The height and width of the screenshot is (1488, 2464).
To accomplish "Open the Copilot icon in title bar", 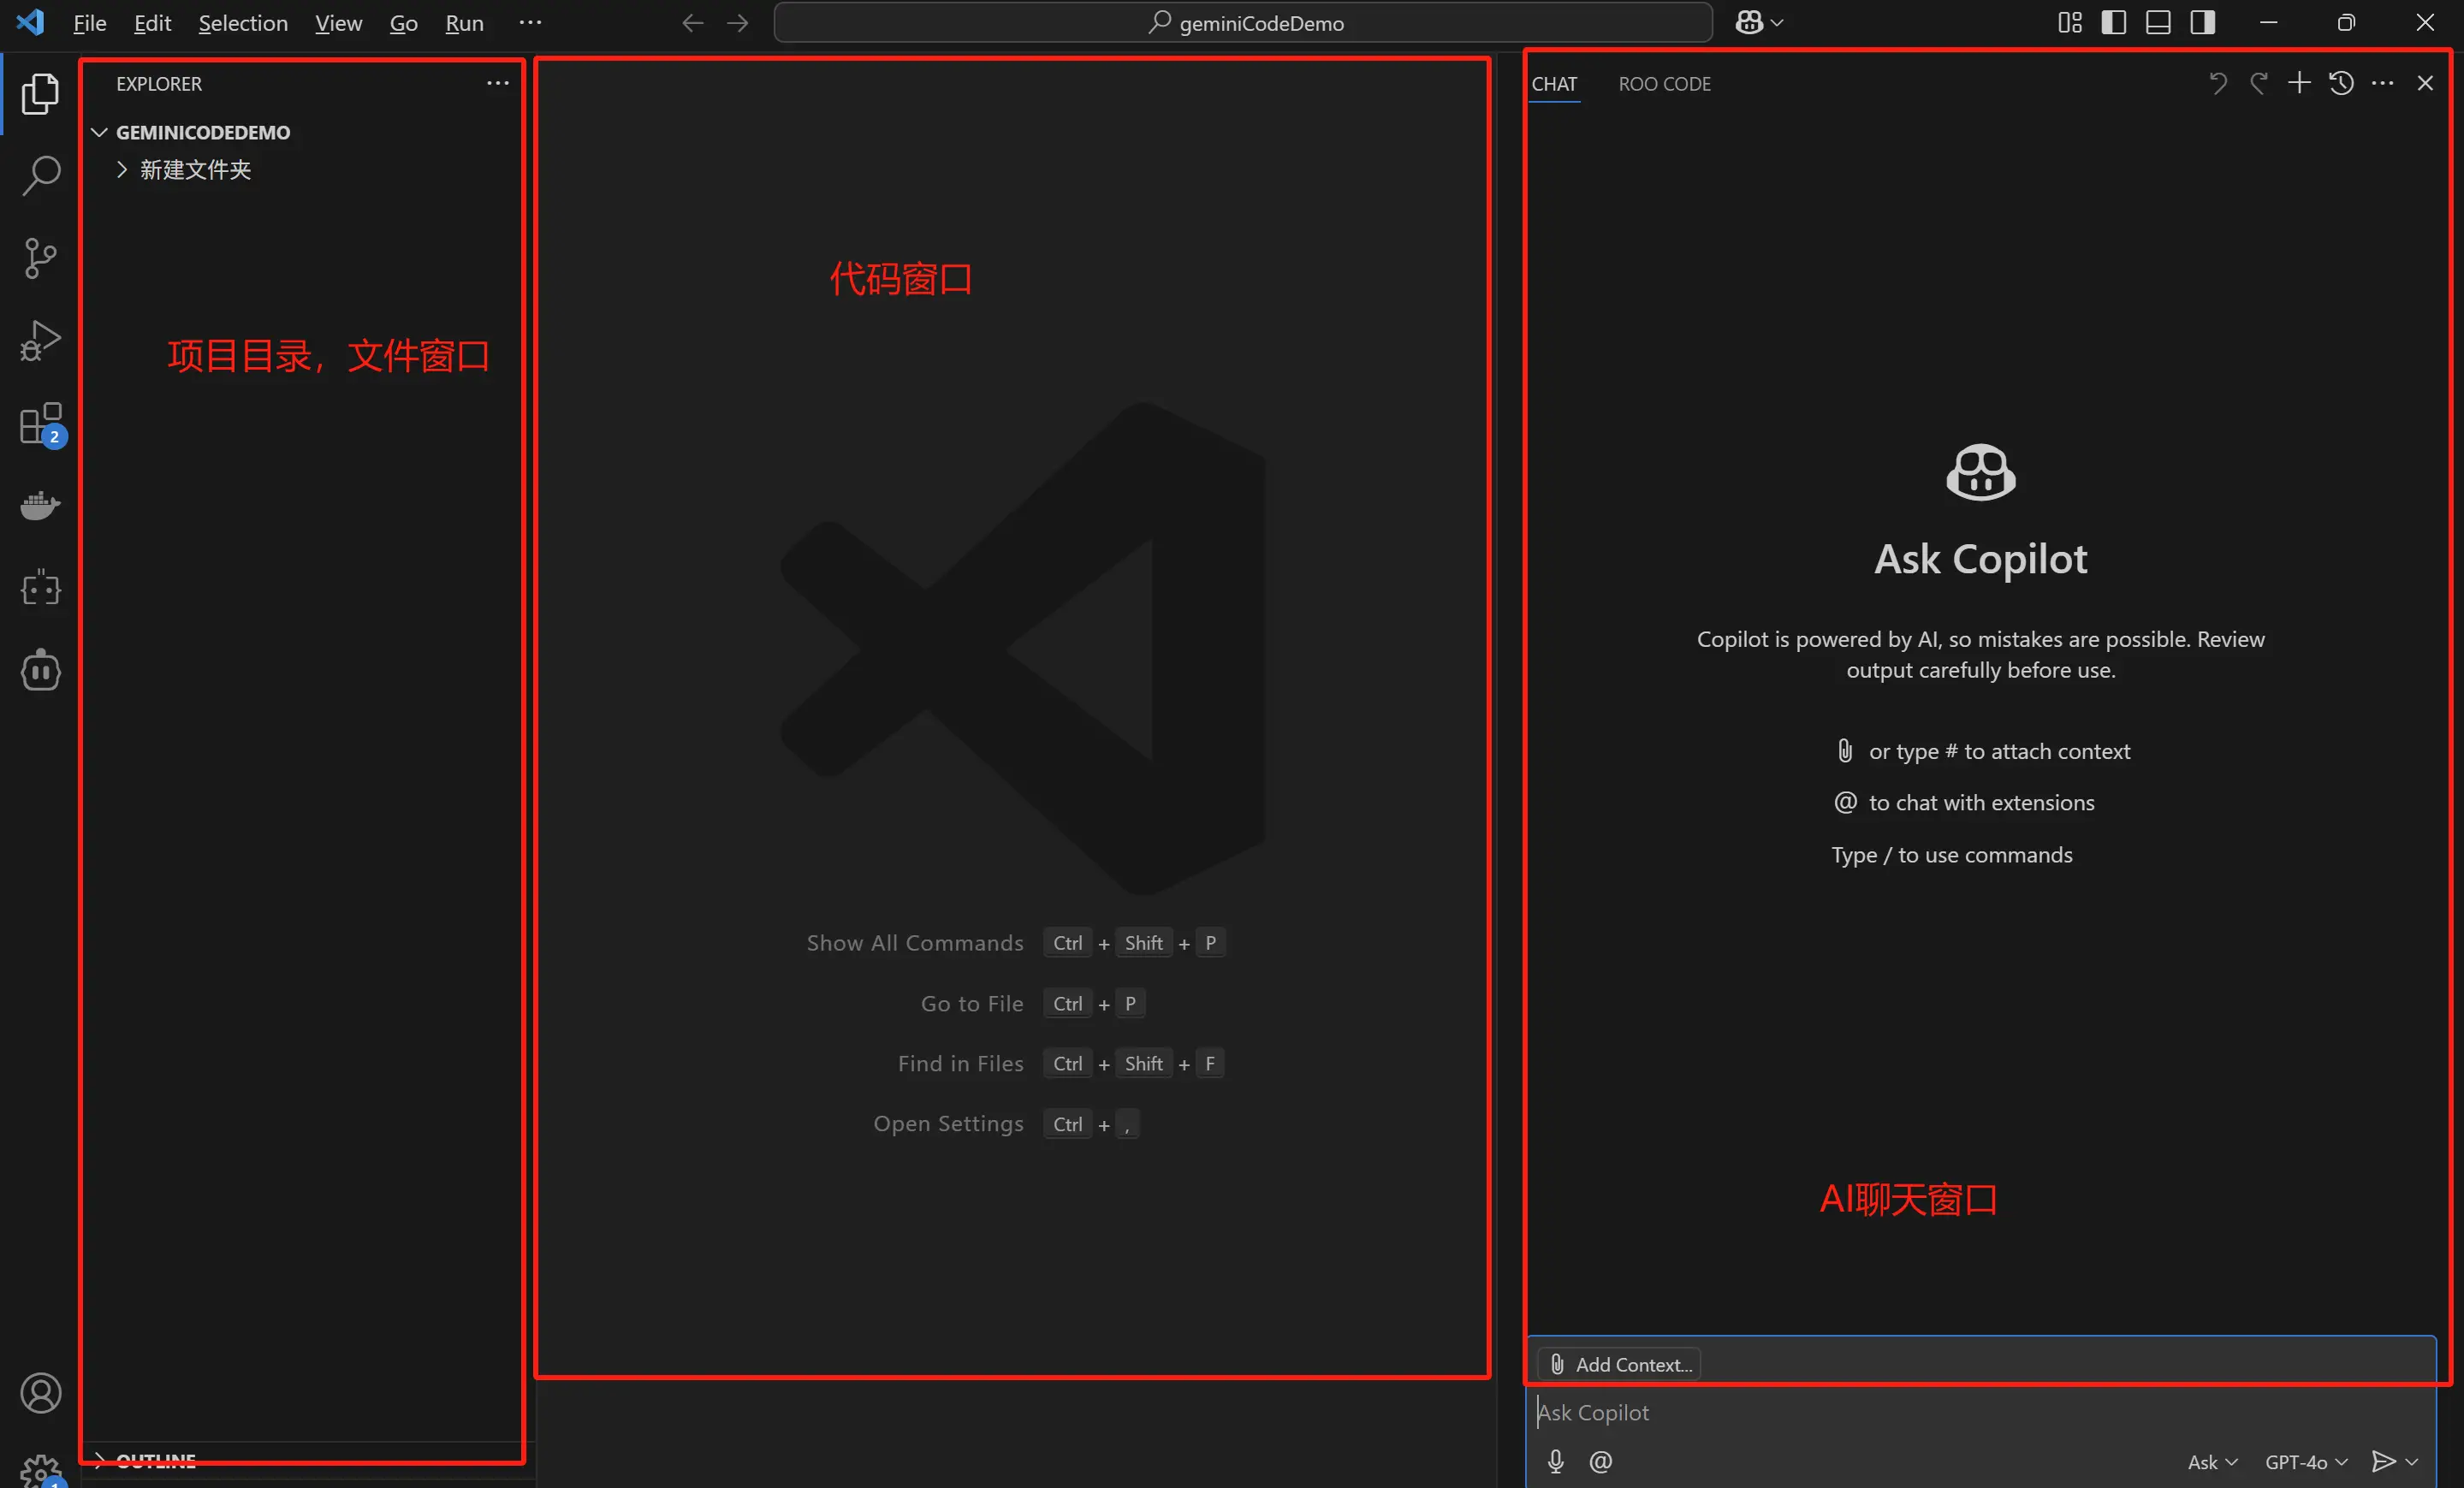I will [x=1749, y=22].
